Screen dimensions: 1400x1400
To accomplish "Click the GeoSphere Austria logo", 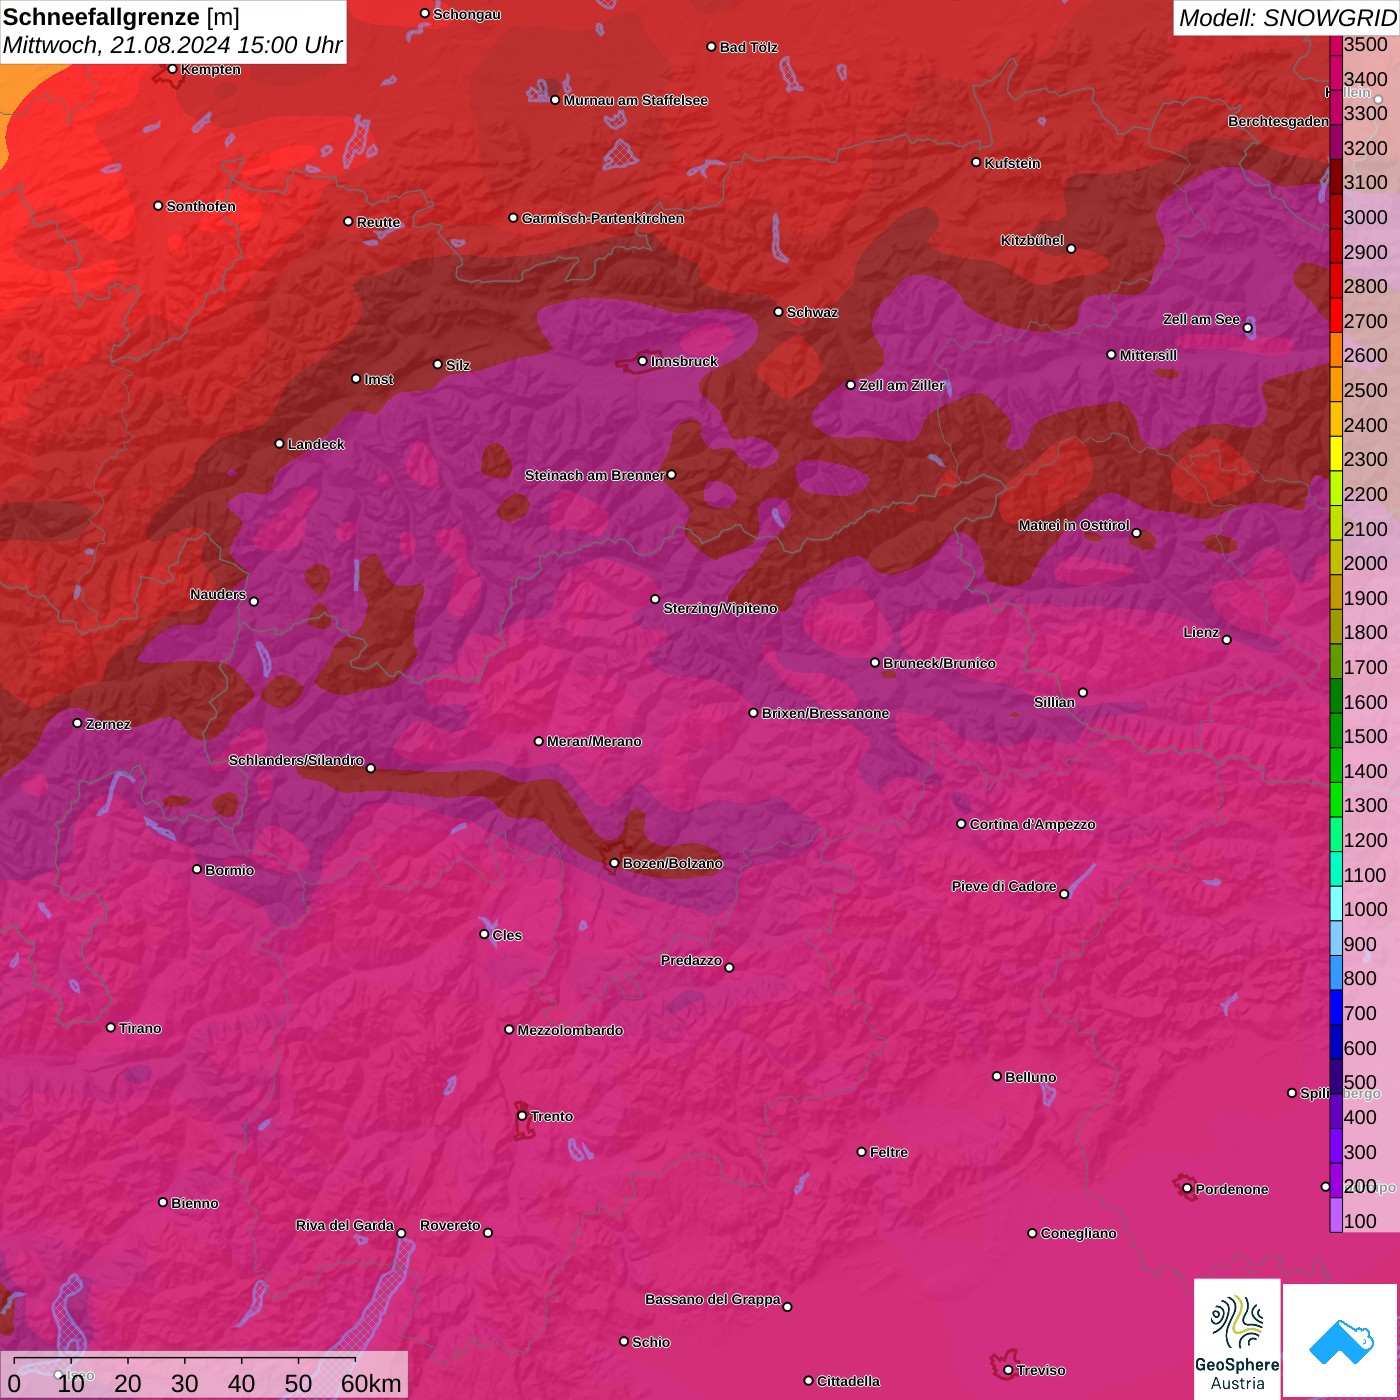I will [x=1237, y=1340].
